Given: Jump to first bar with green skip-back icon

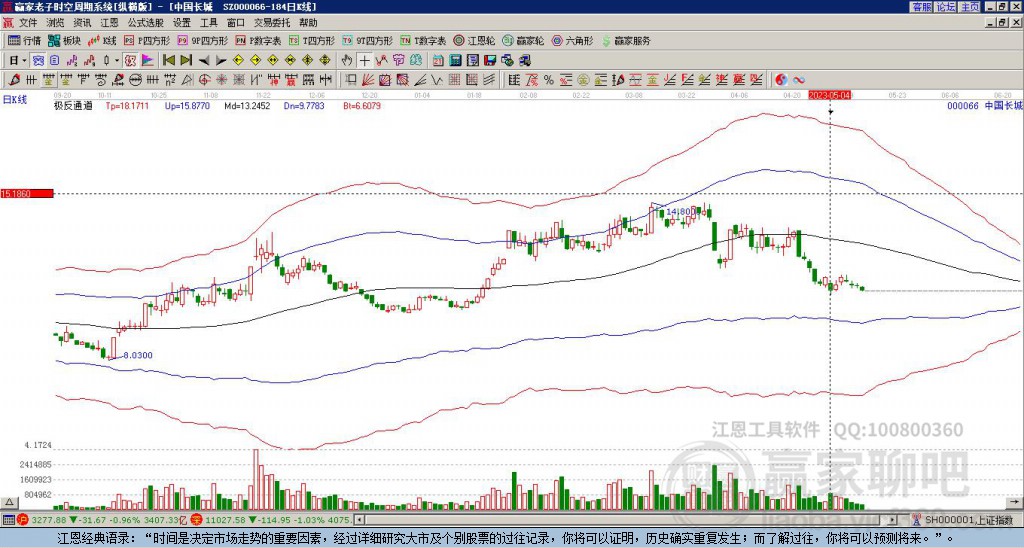Looking at the screenshot, I should [x=168, y=60].
